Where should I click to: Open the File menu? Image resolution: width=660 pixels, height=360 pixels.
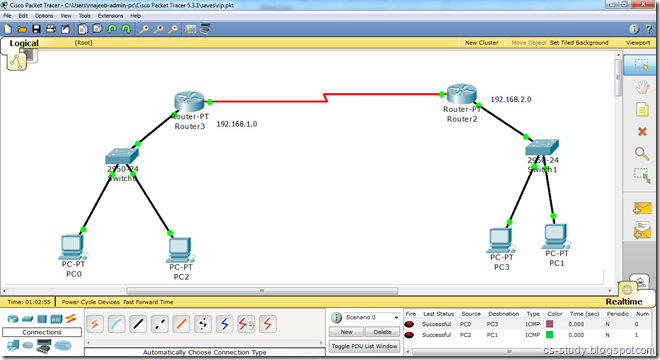tap(7, 16)
